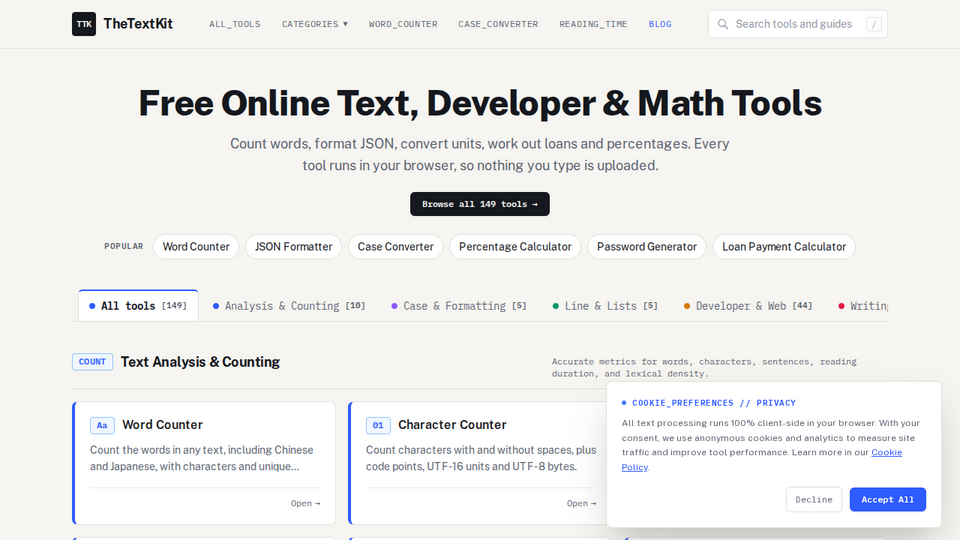960x540 pixels.
Task: Go to the BLOG page
Action: 660,24
